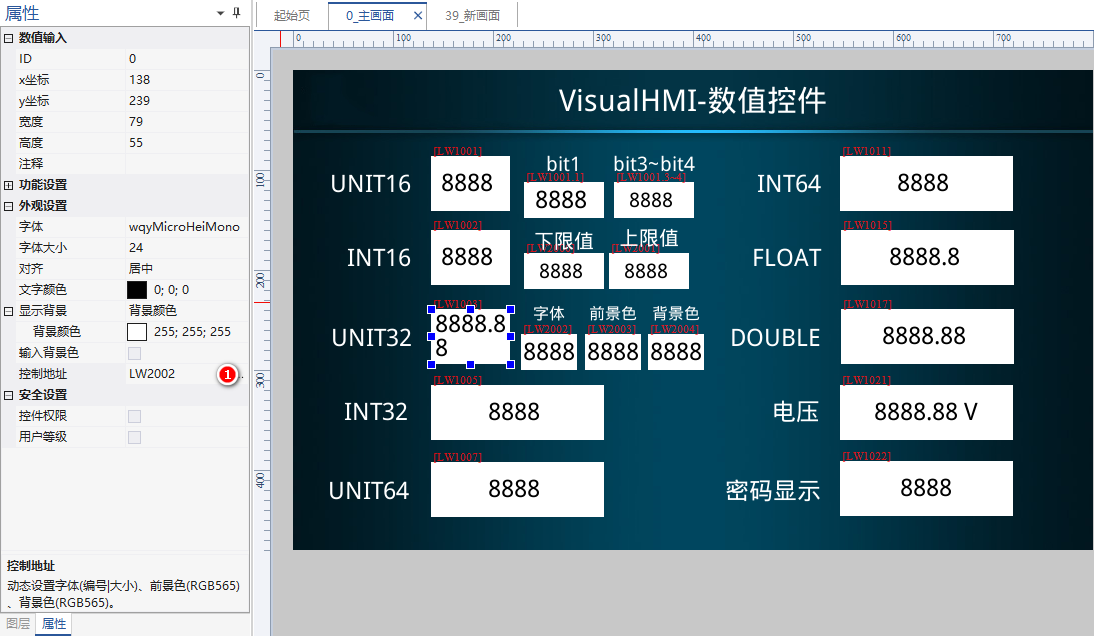Collapse the 安全设置 property group
This screenshot has width=1094, height=636.
point(9,395)
